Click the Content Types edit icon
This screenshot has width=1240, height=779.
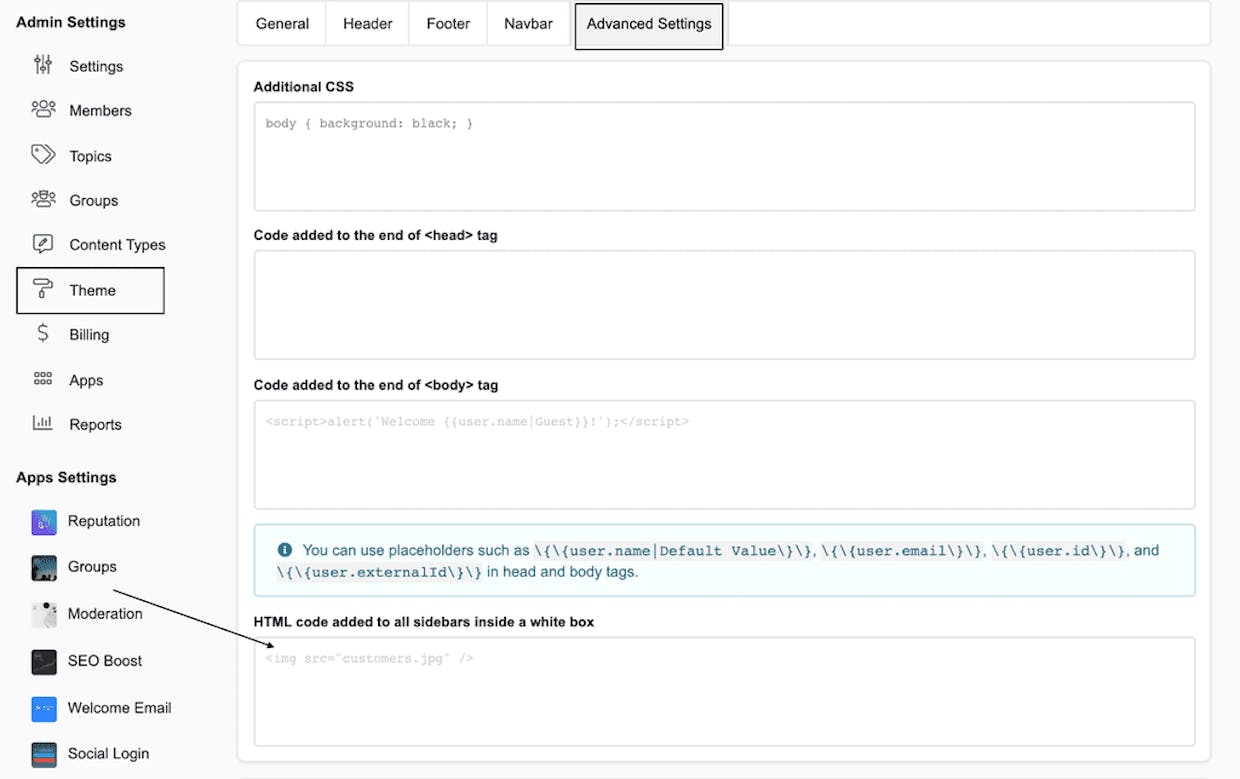click(43, 244)
